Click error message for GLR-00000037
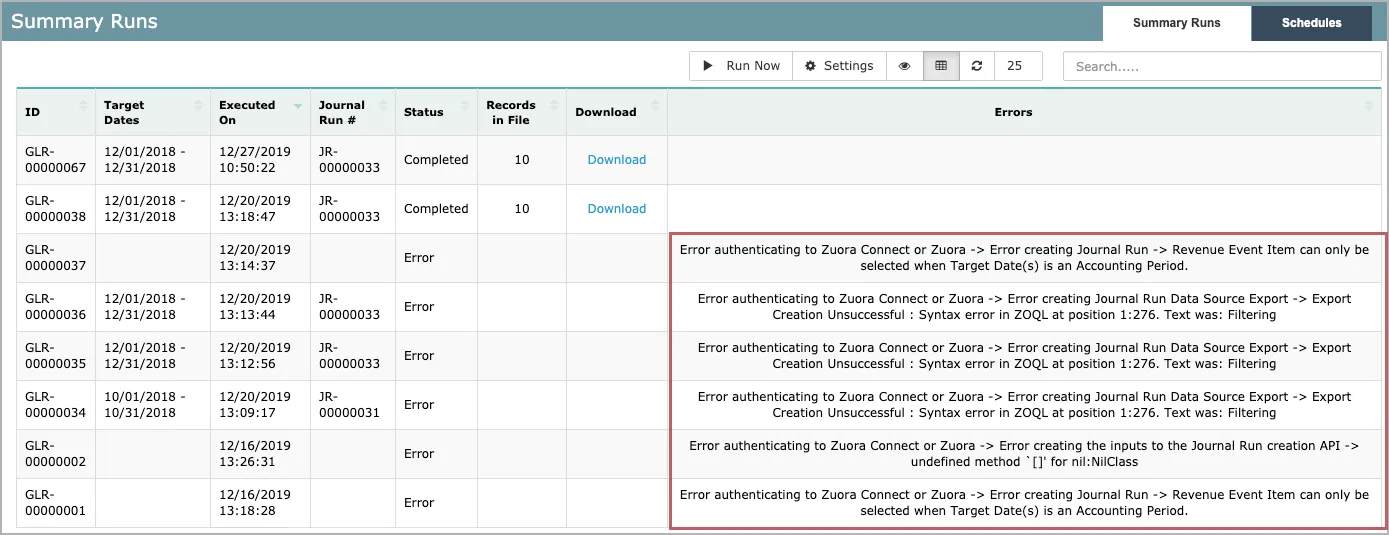 point(1024,258)
